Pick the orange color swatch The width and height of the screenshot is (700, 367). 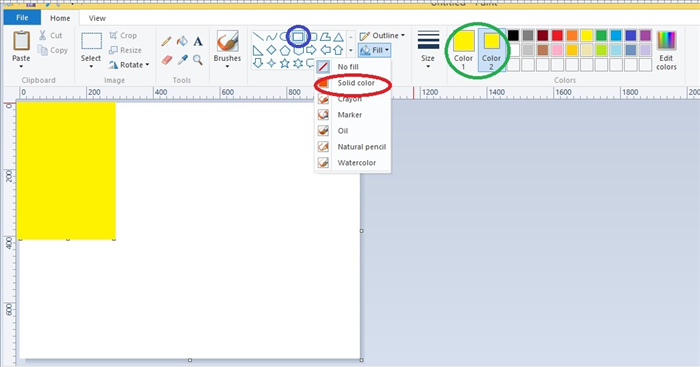pyautogui.click(x=572, y=35)
